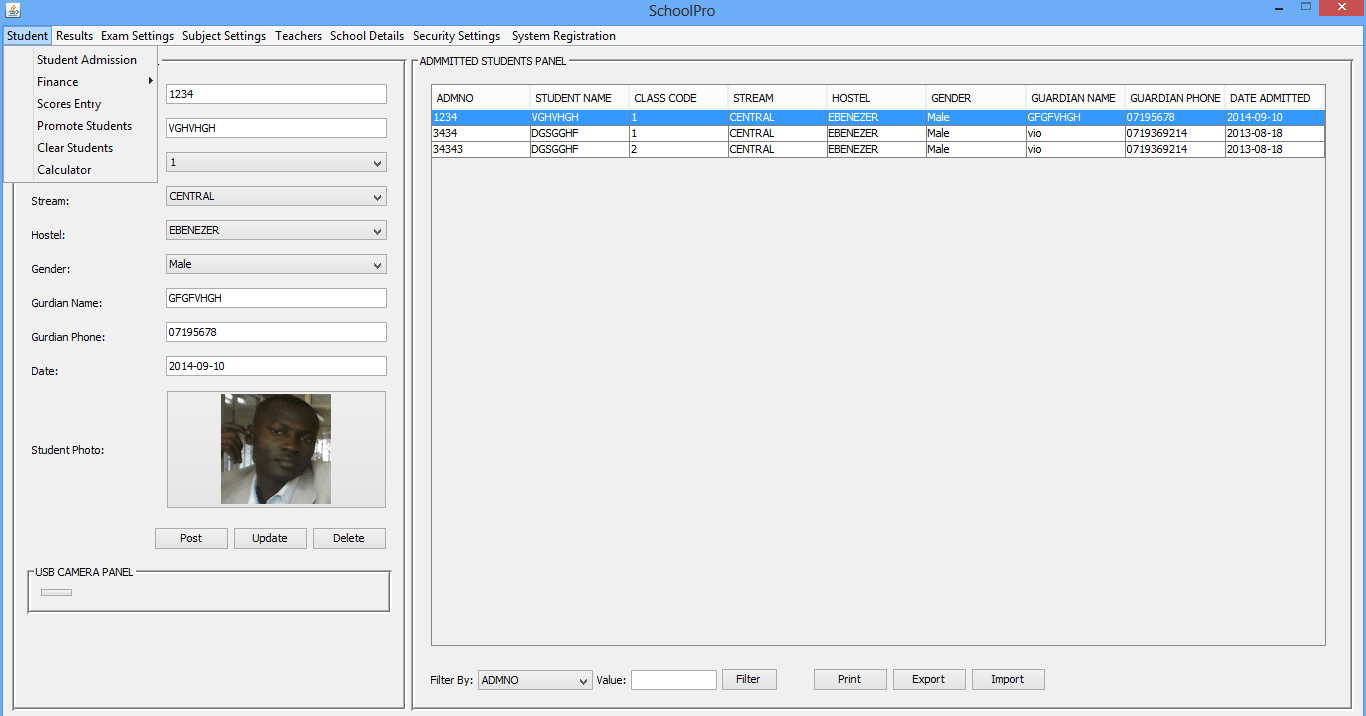Click the filter Value input field
The image size is (1366, 716).
(x=674, y=680)
